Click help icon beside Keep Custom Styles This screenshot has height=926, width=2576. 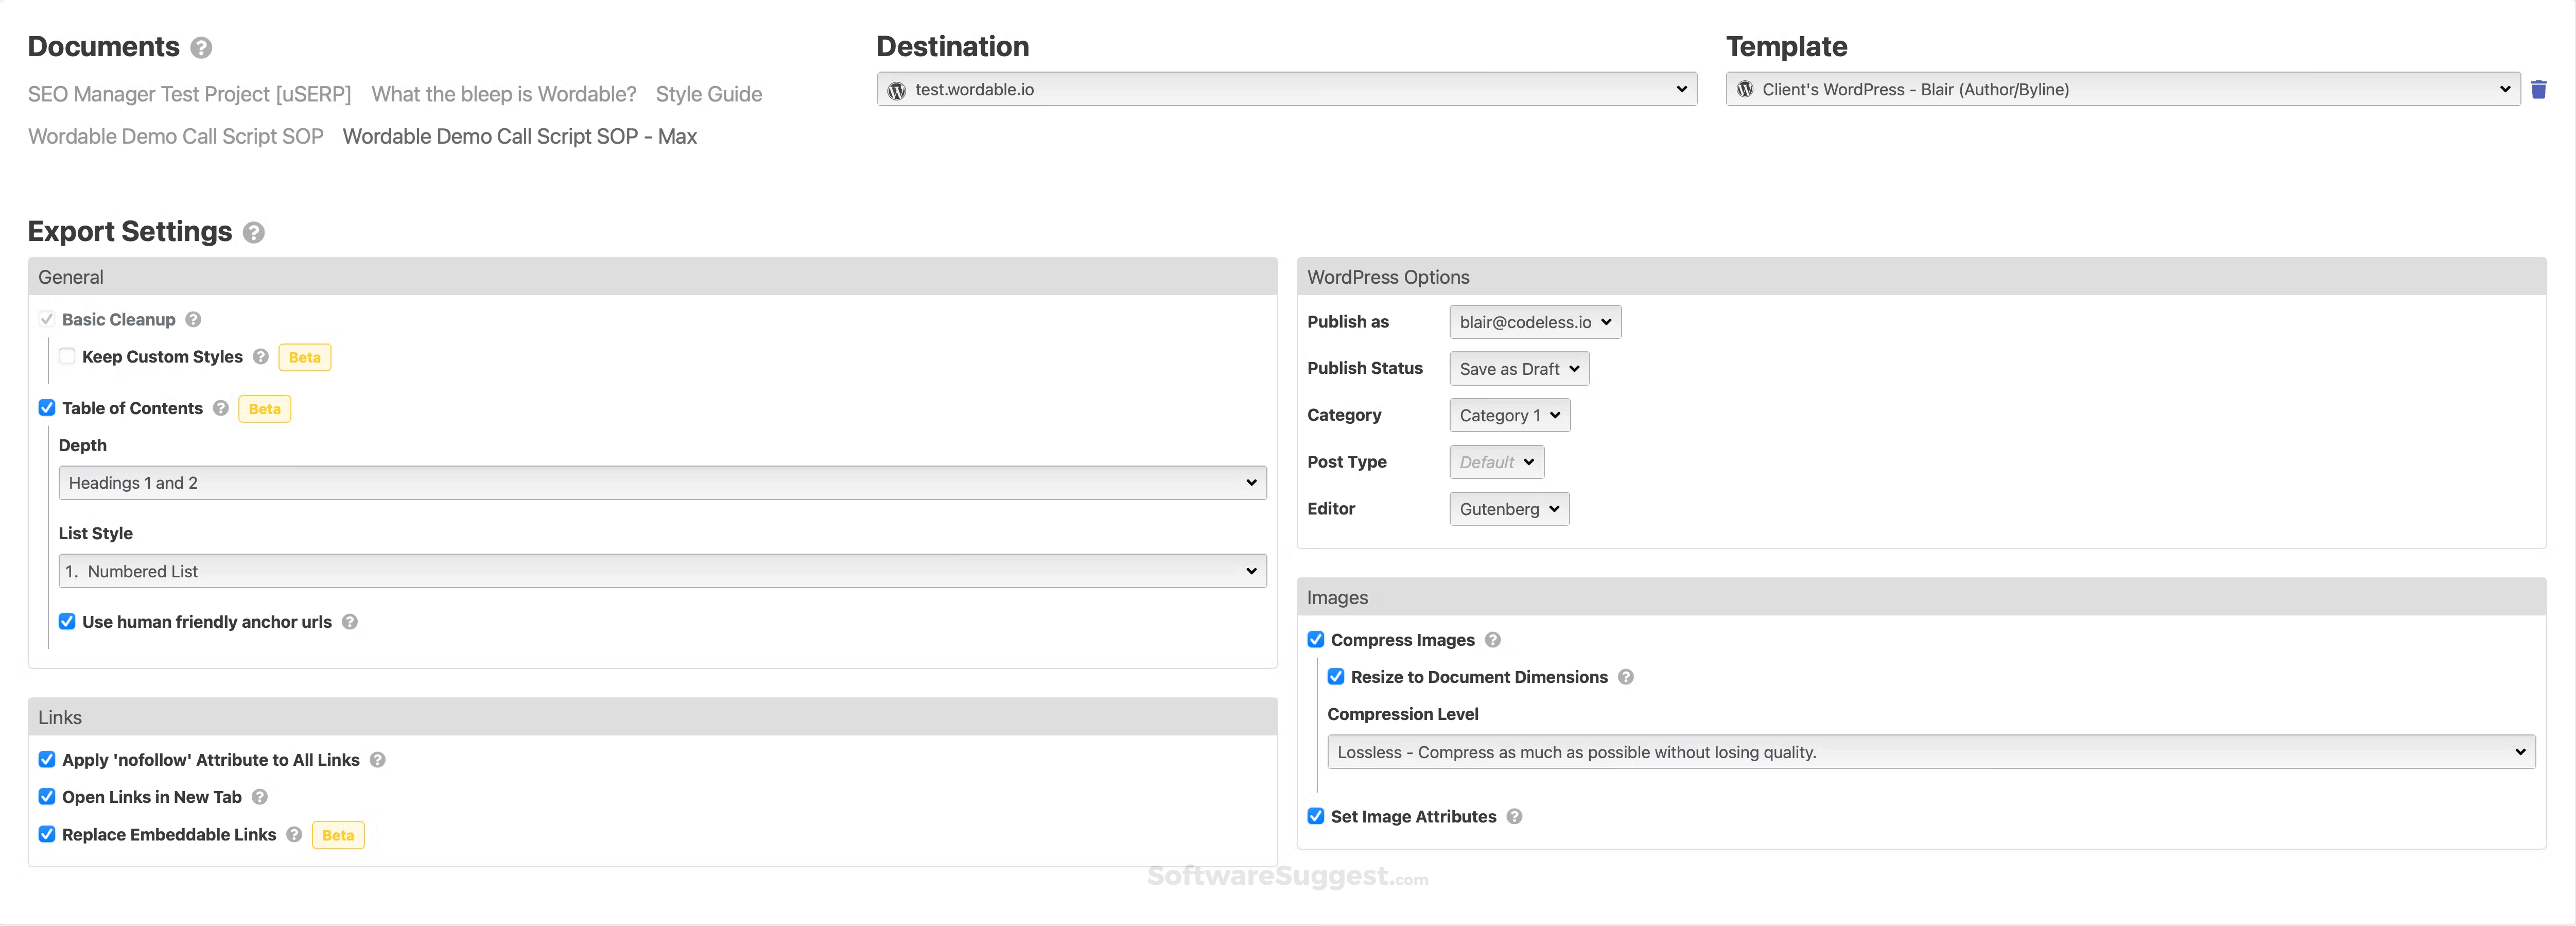coord(261,357)
